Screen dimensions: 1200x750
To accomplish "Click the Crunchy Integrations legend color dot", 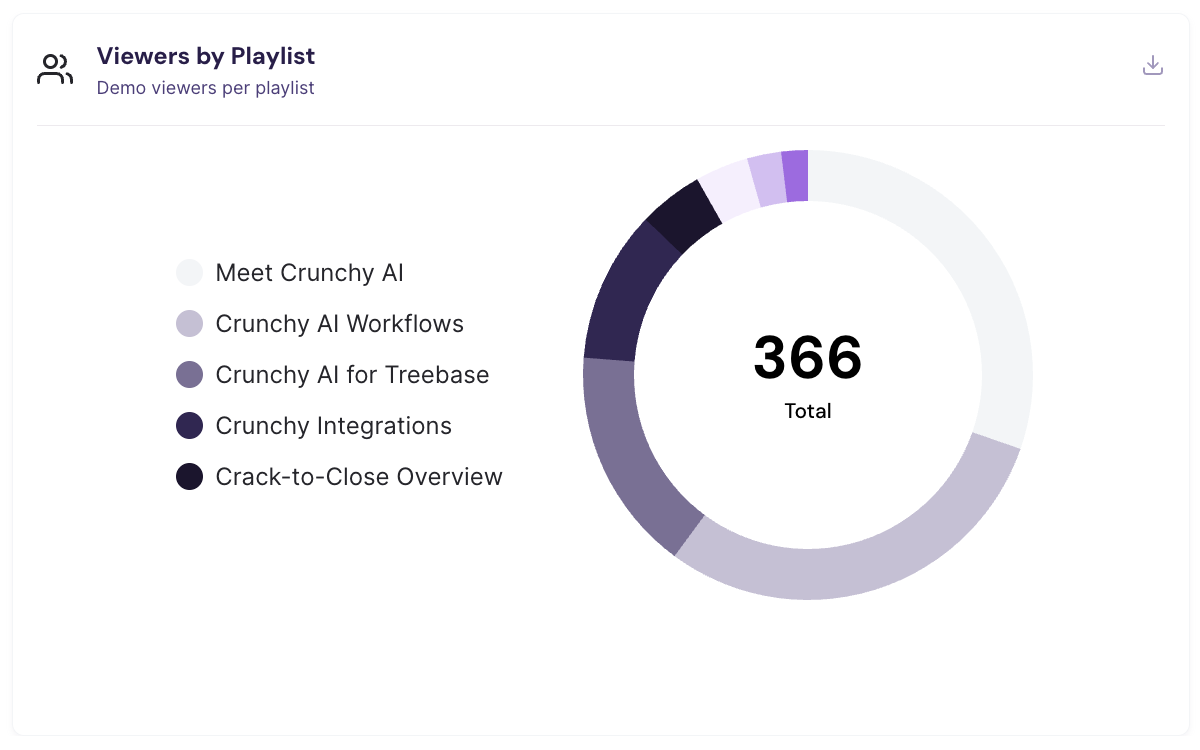I will 189,426.
